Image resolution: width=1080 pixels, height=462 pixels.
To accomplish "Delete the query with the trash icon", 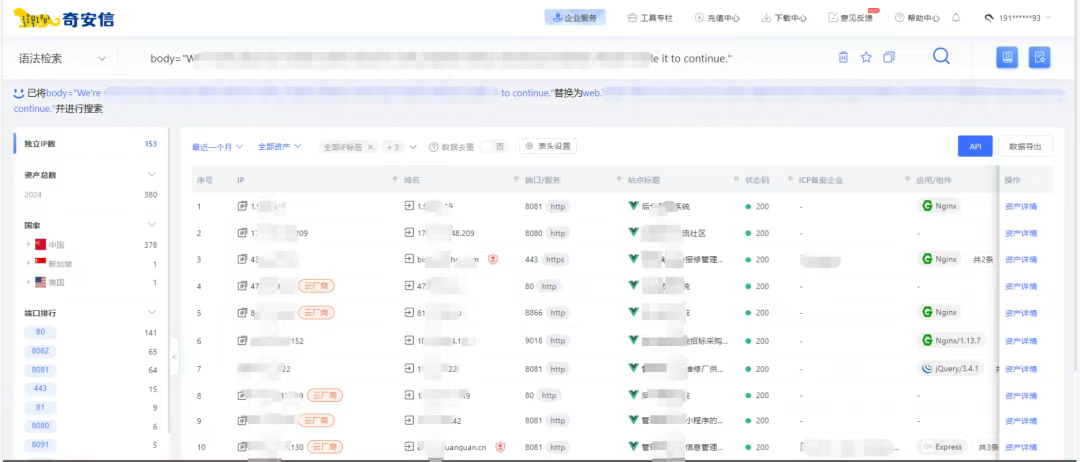I will [843, 57].
